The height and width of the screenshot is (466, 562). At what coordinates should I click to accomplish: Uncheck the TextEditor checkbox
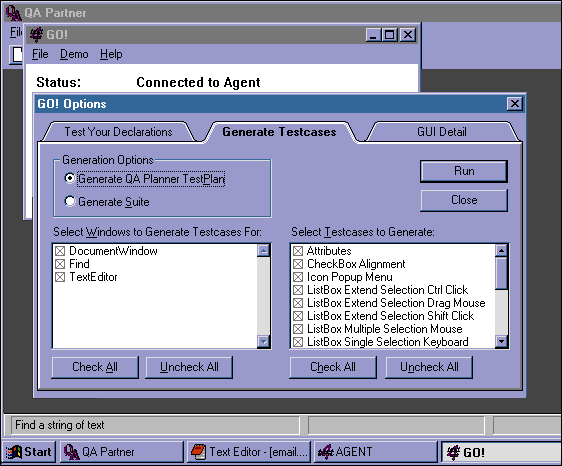(x=60, y=277)
